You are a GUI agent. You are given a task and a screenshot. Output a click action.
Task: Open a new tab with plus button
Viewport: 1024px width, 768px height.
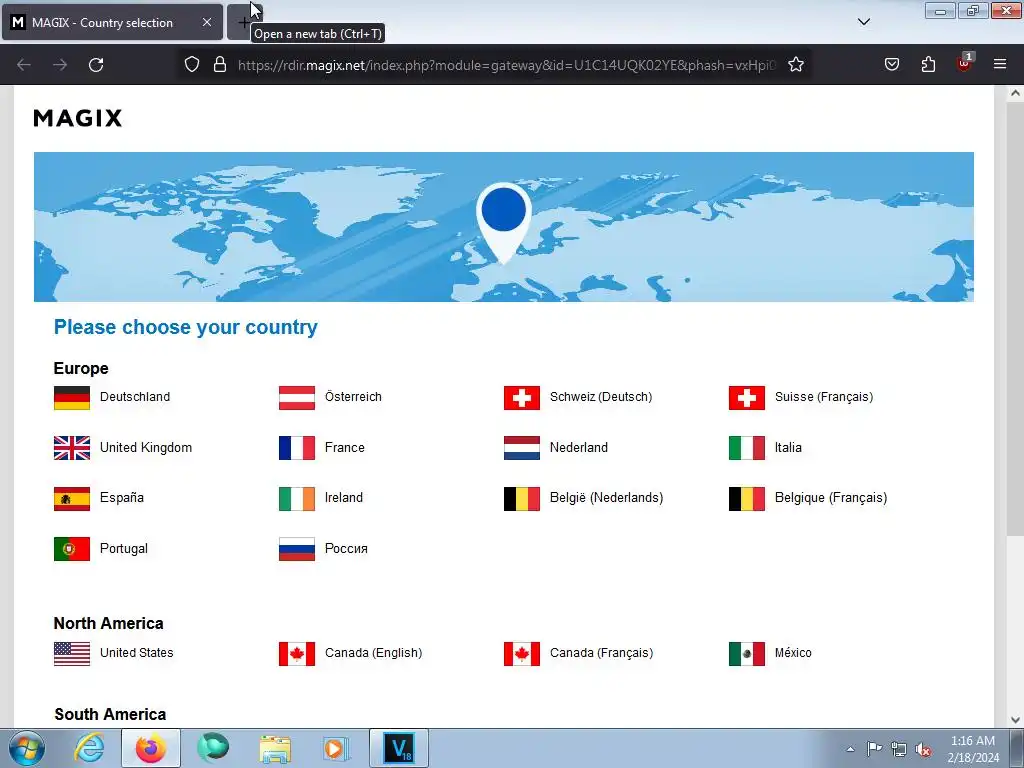tap(243, 22)
